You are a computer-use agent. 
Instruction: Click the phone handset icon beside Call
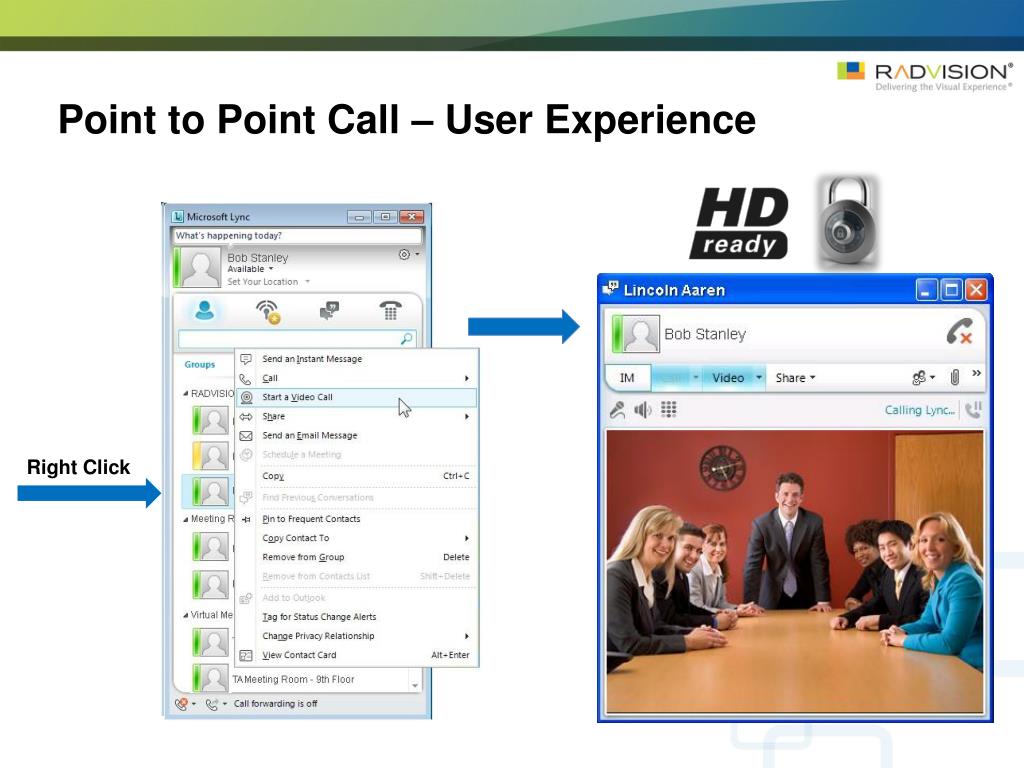246,379
